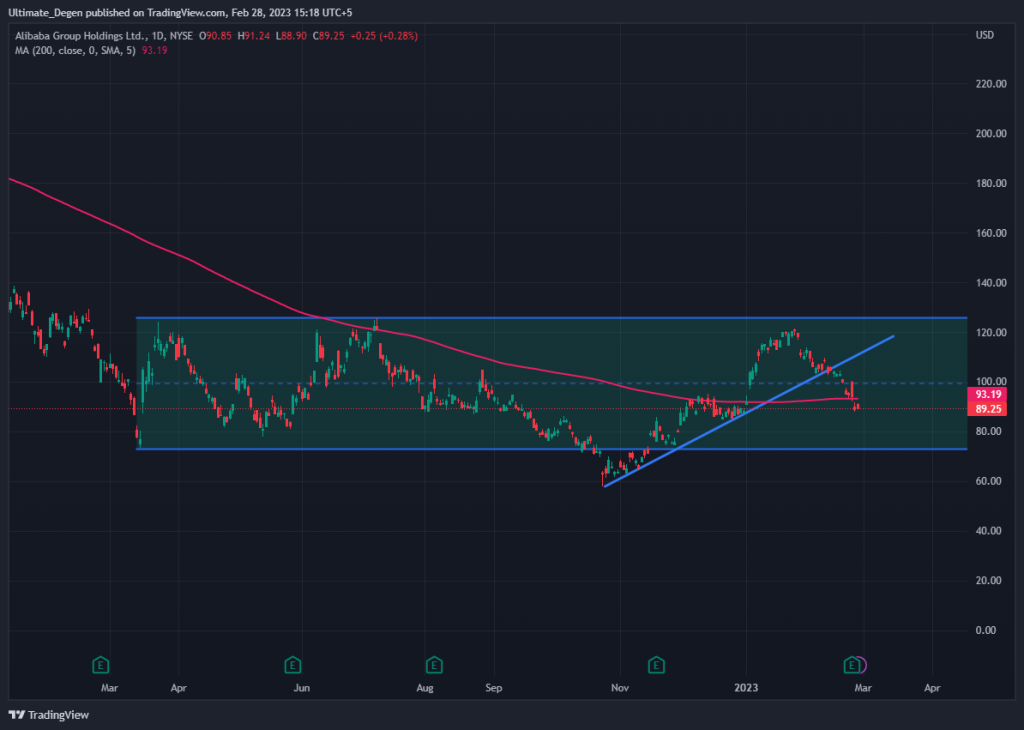
Task: Click the Sep label on time axis
Action: pos(492,689)
